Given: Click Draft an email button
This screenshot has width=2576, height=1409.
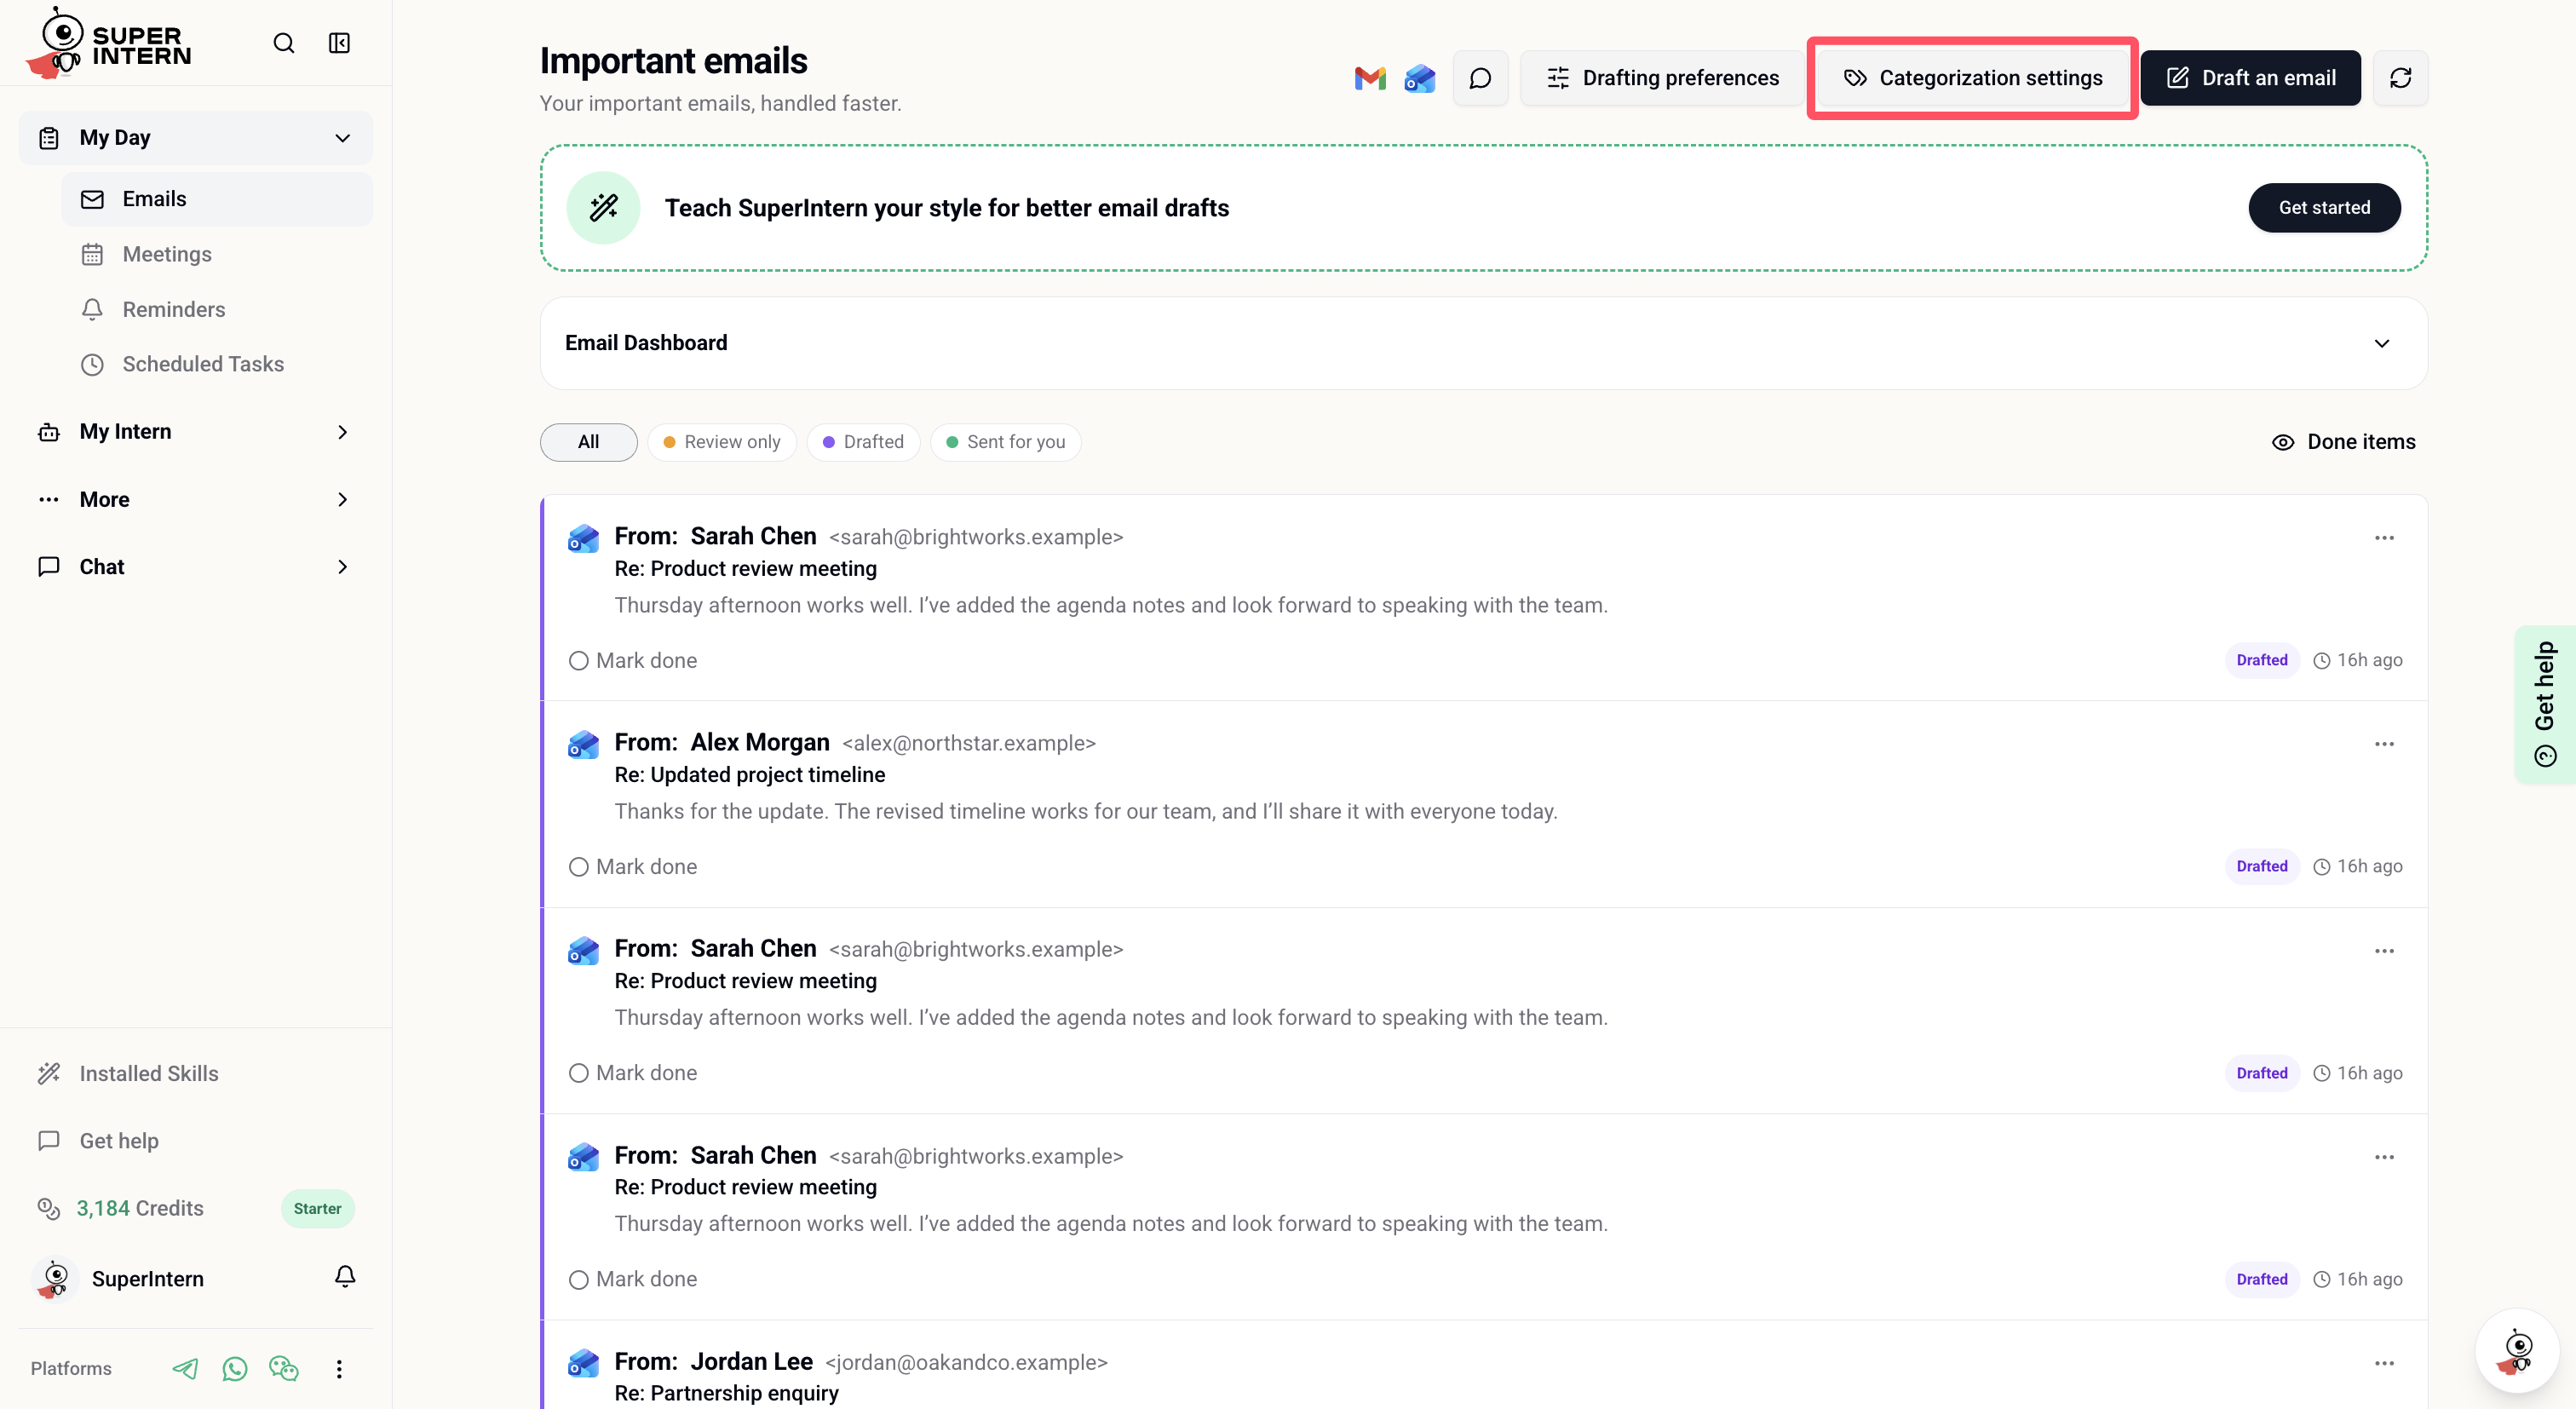Looking at the screenshot, I should [x=2250, y=78].
